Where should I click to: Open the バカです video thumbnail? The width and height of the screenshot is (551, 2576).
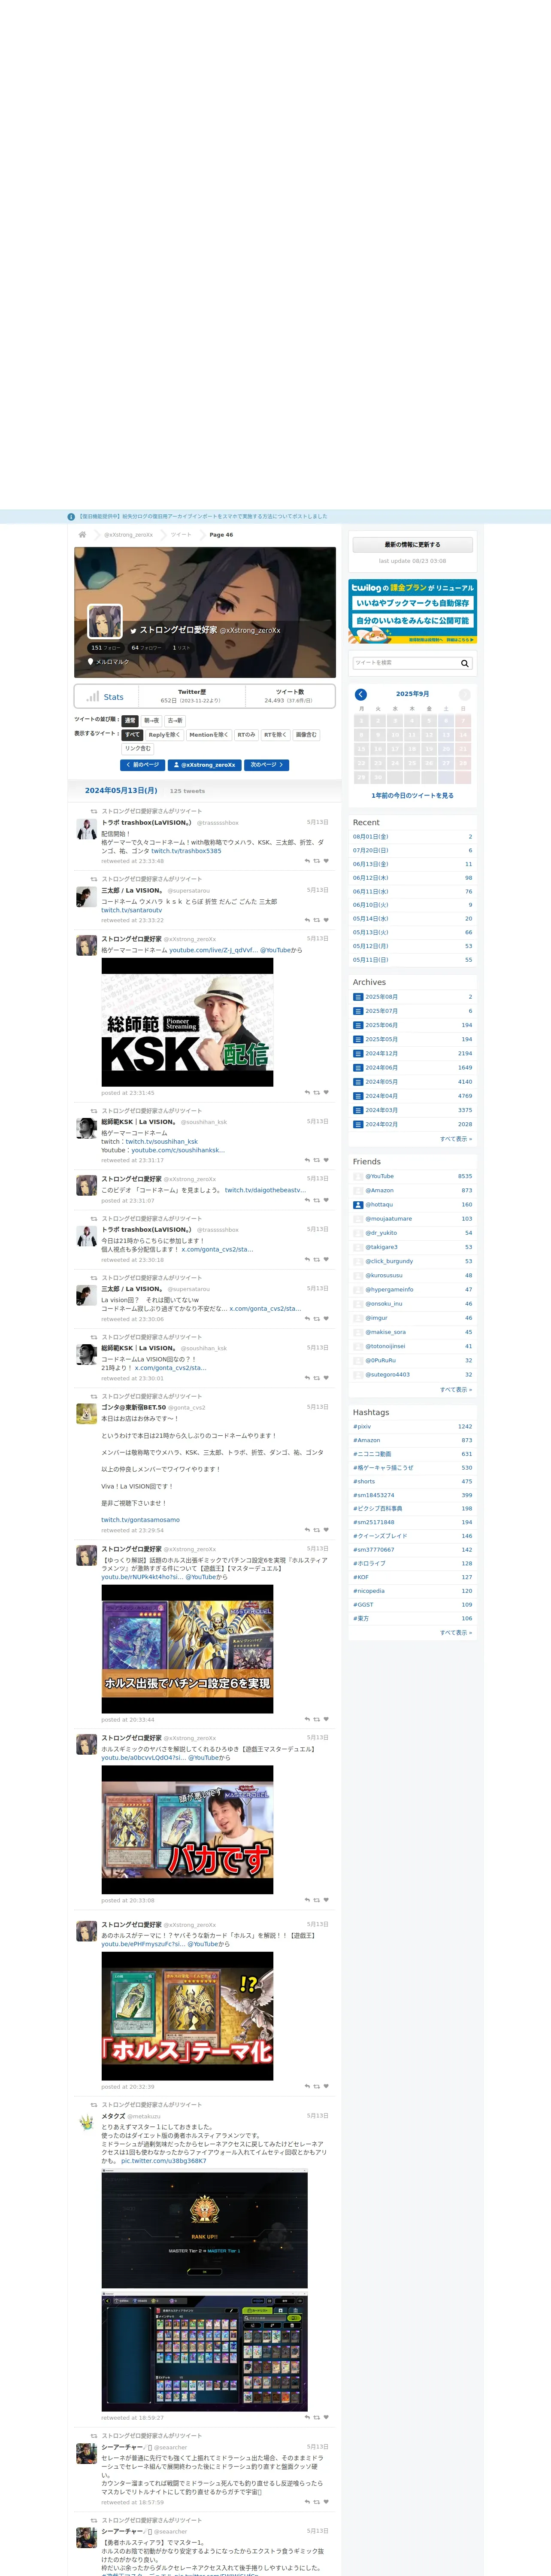[187, 1830]
